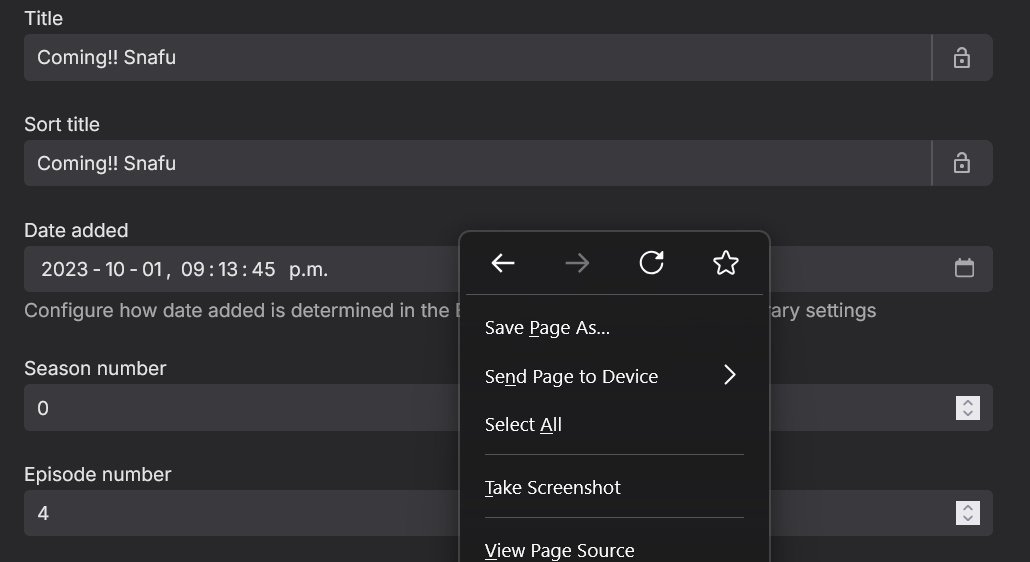Image resolution: width=1030 pixels, height=562 pixels.
Task: Click Episode number spinner arrows
Action: pyautogui.click(x=967, y=513)
